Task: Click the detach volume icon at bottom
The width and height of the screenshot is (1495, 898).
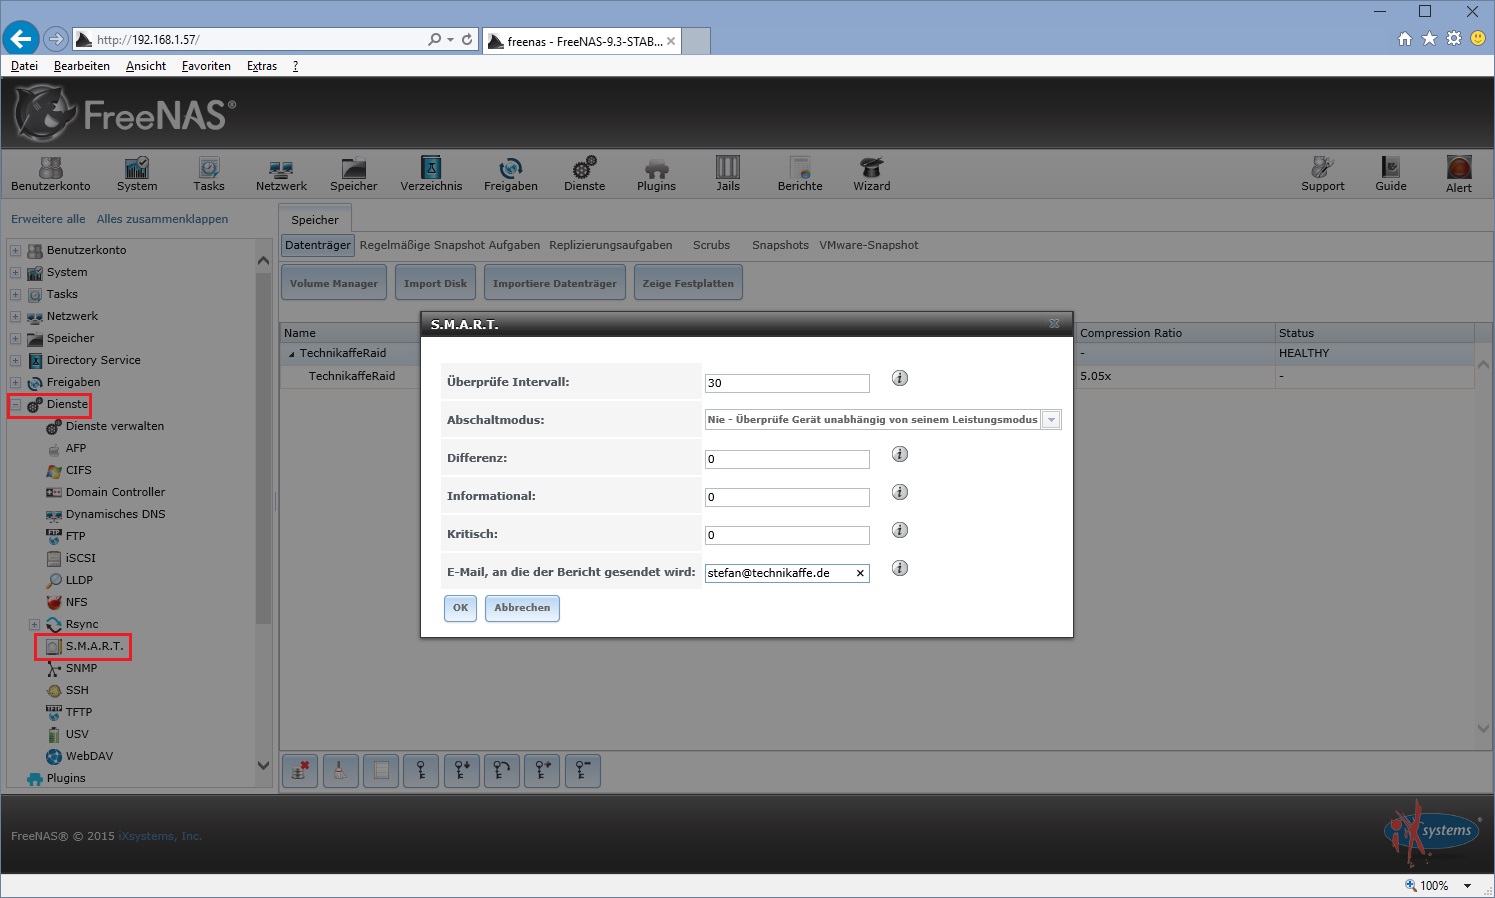Action: click(x=300, y=771)
